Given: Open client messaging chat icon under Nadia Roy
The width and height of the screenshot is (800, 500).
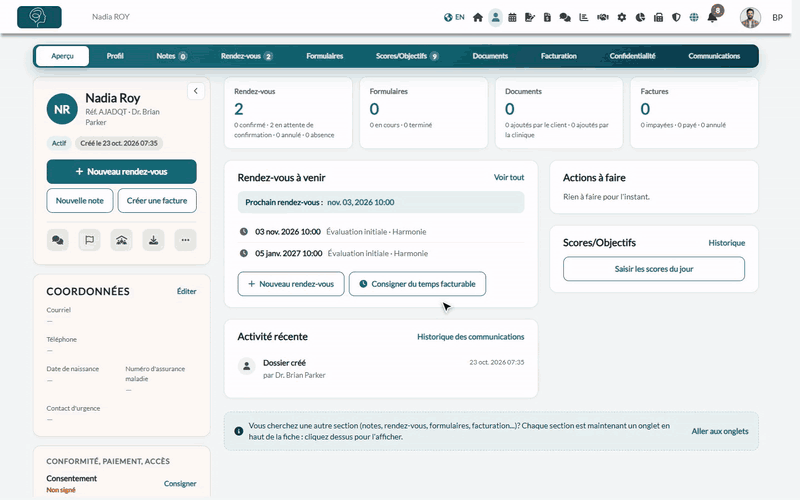Looking at the screenshot, I should point(58,240).
